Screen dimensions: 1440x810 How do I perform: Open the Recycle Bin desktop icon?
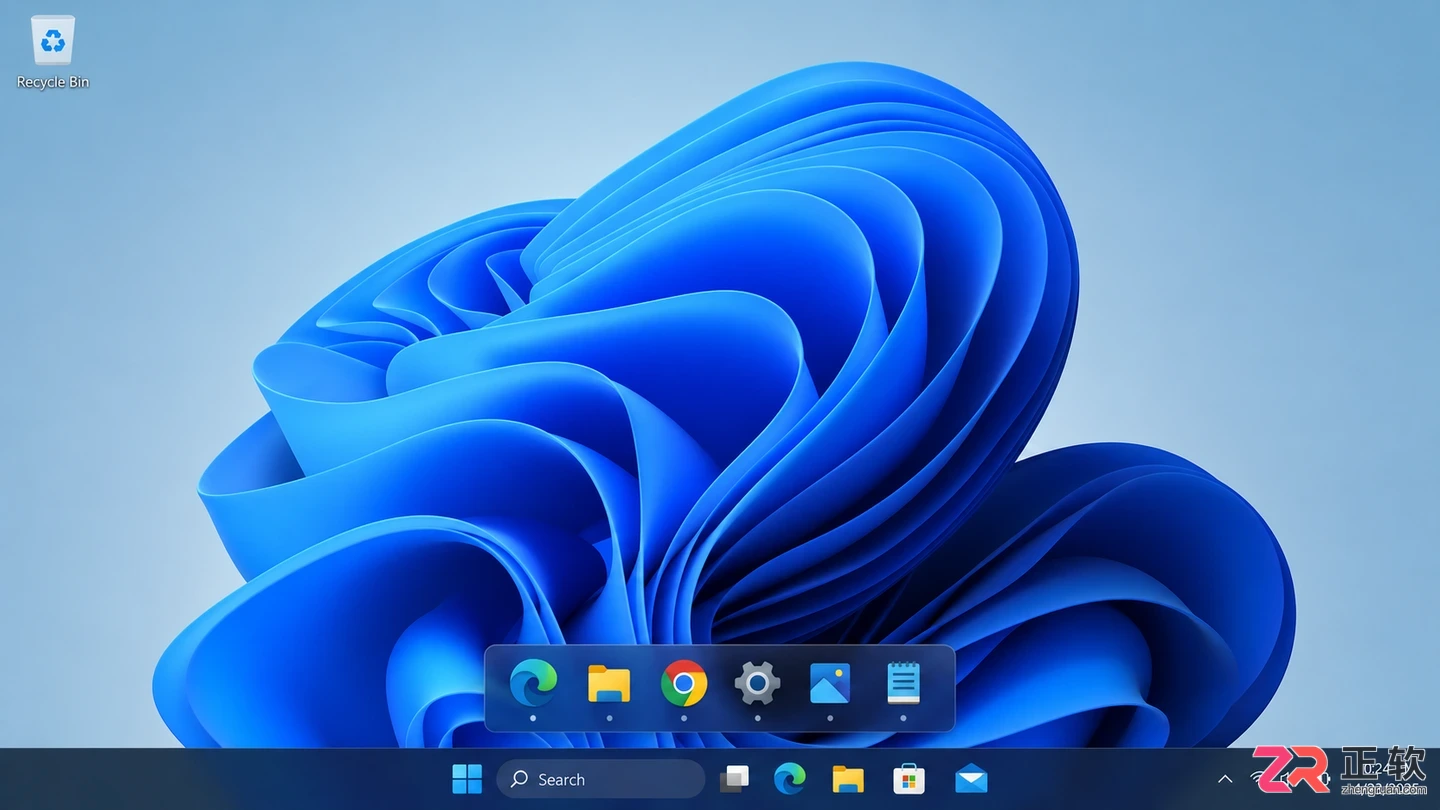pos(53,52)
